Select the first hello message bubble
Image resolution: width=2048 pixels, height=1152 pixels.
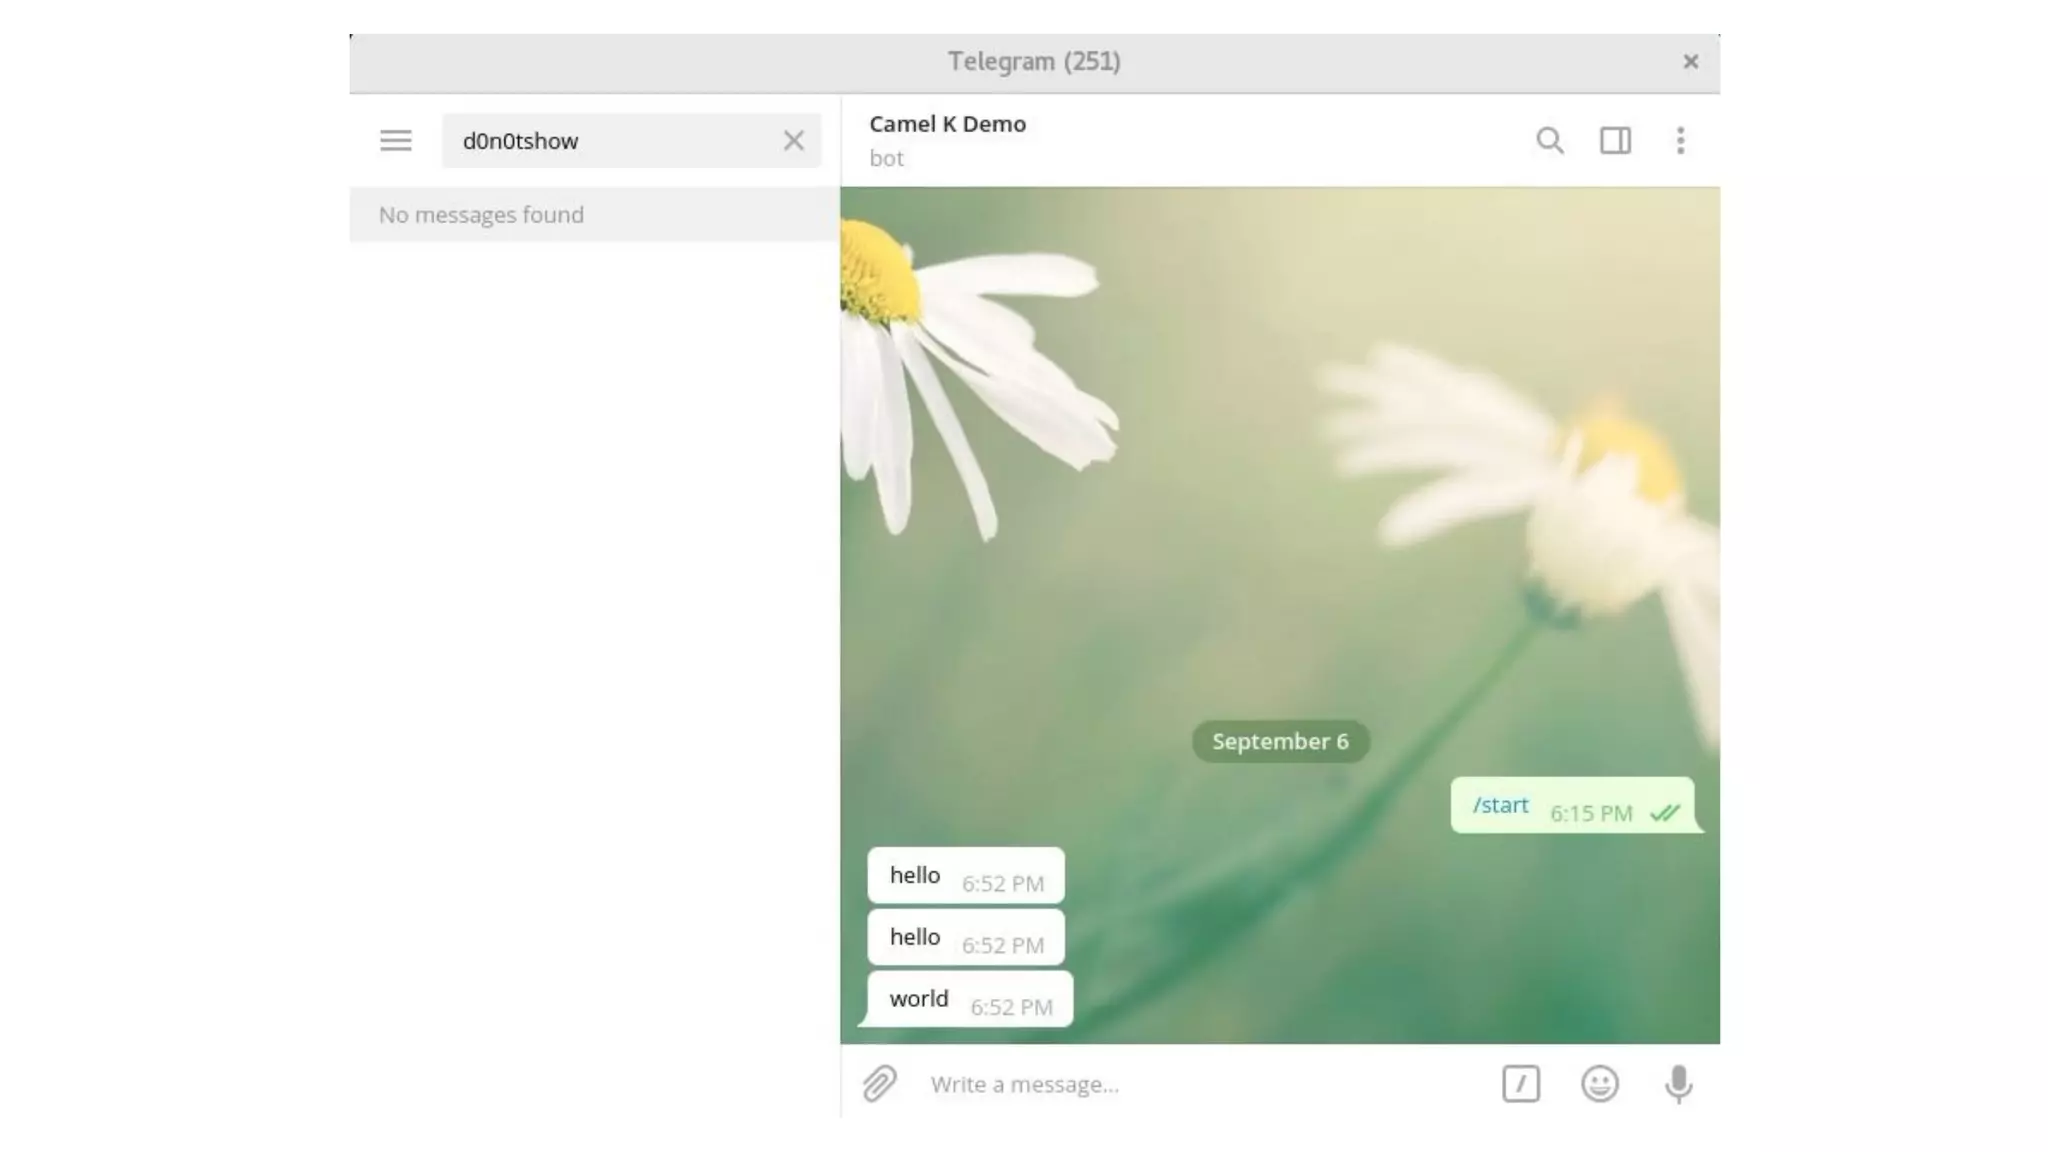pos(965,876)
